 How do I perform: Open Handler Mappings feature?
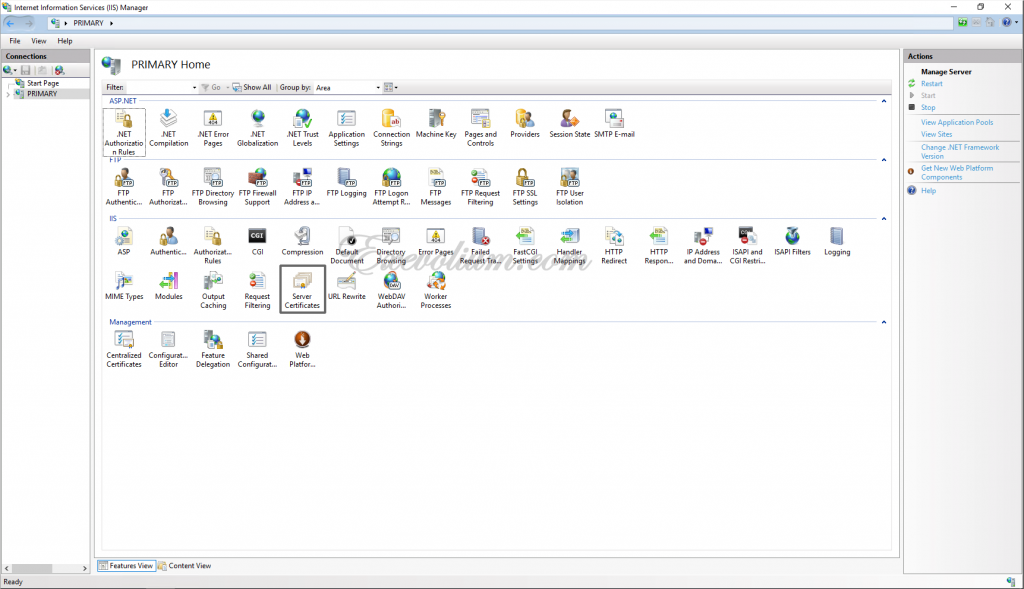569,246
